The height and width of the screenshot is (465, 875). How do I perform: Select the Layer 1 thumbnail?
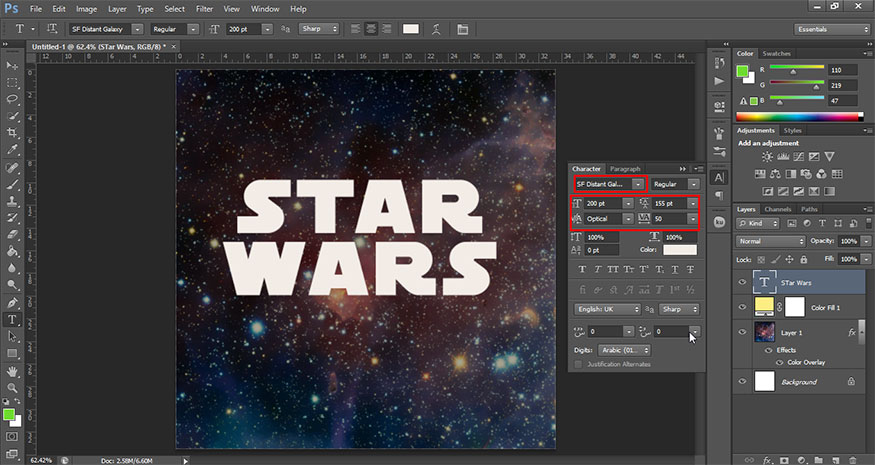[x=764, y=332]
